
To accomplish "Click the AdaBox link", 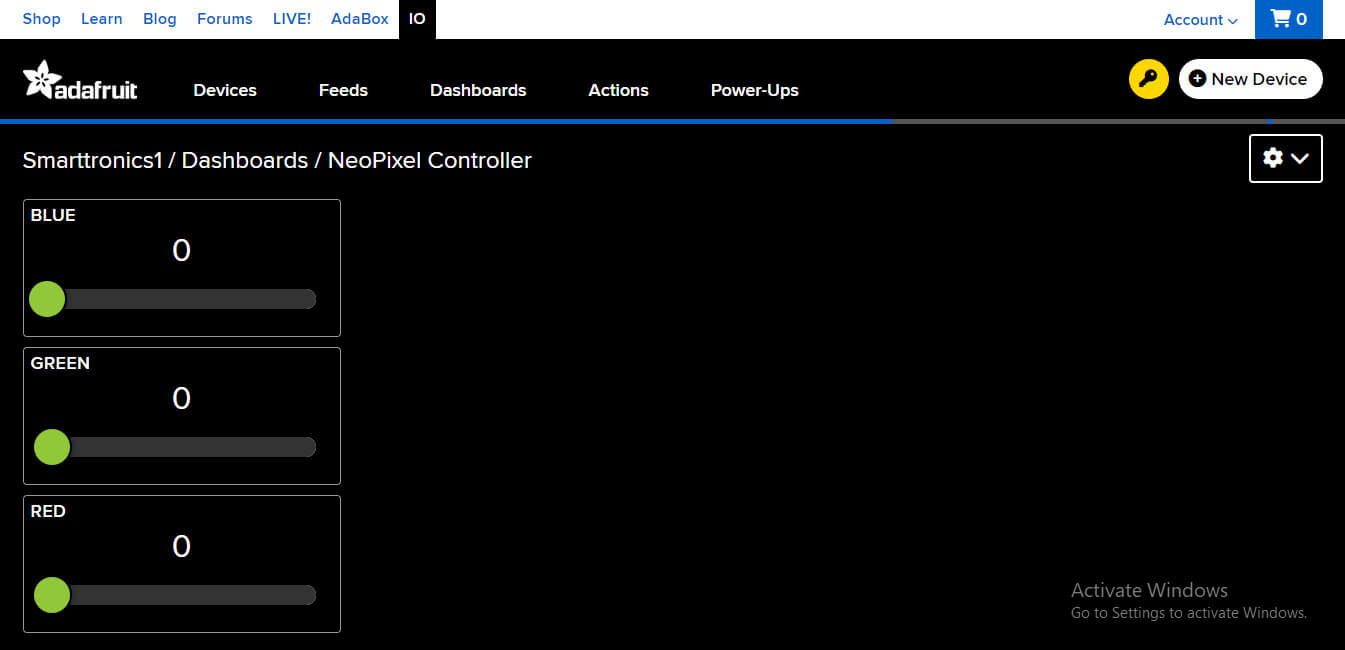I will [x=359, y=19].
